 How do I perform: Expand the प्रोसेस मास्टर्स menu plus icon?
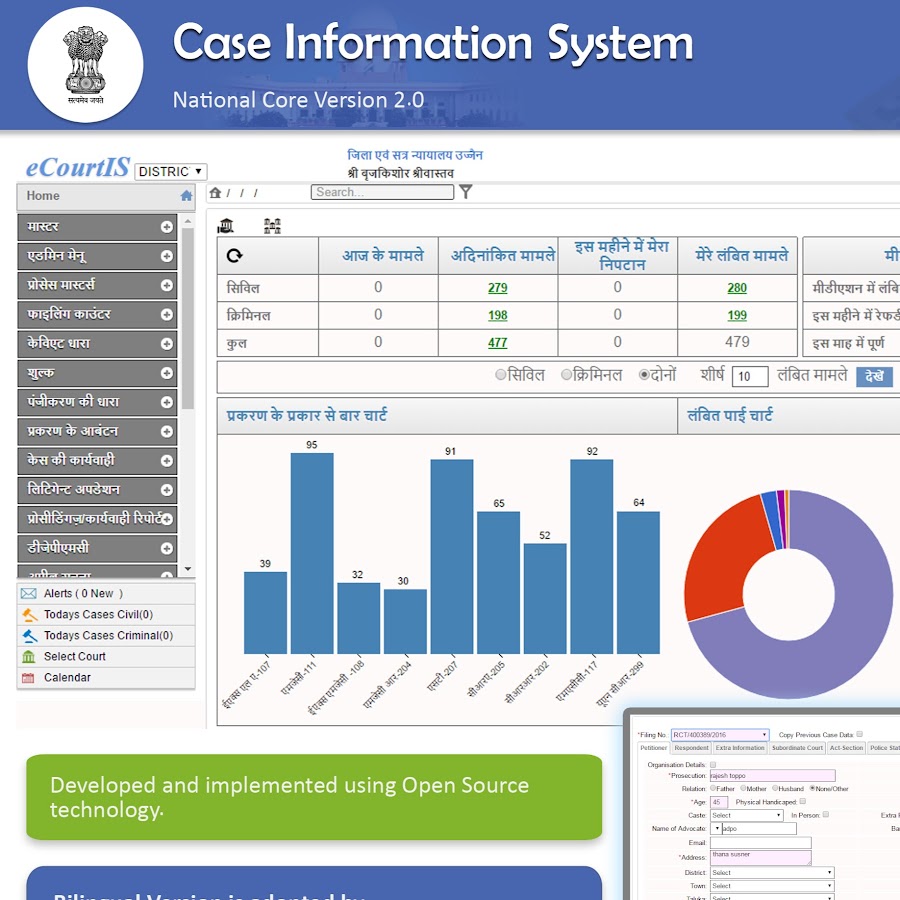(166, 285)
